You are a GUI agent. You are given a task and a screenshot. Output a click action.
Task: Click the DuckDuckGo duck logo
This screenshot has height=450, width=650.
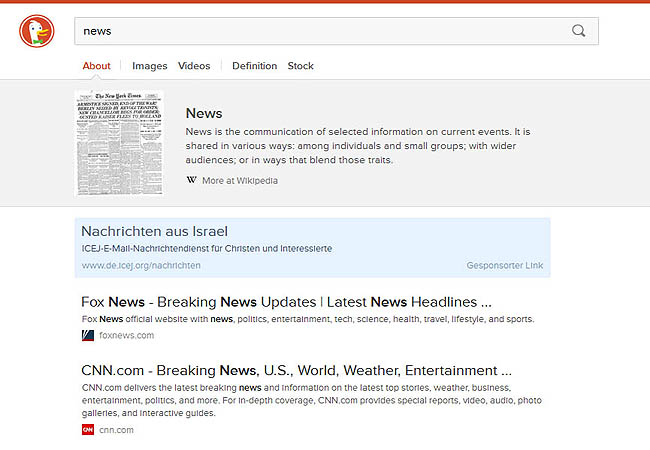point(36,31)
